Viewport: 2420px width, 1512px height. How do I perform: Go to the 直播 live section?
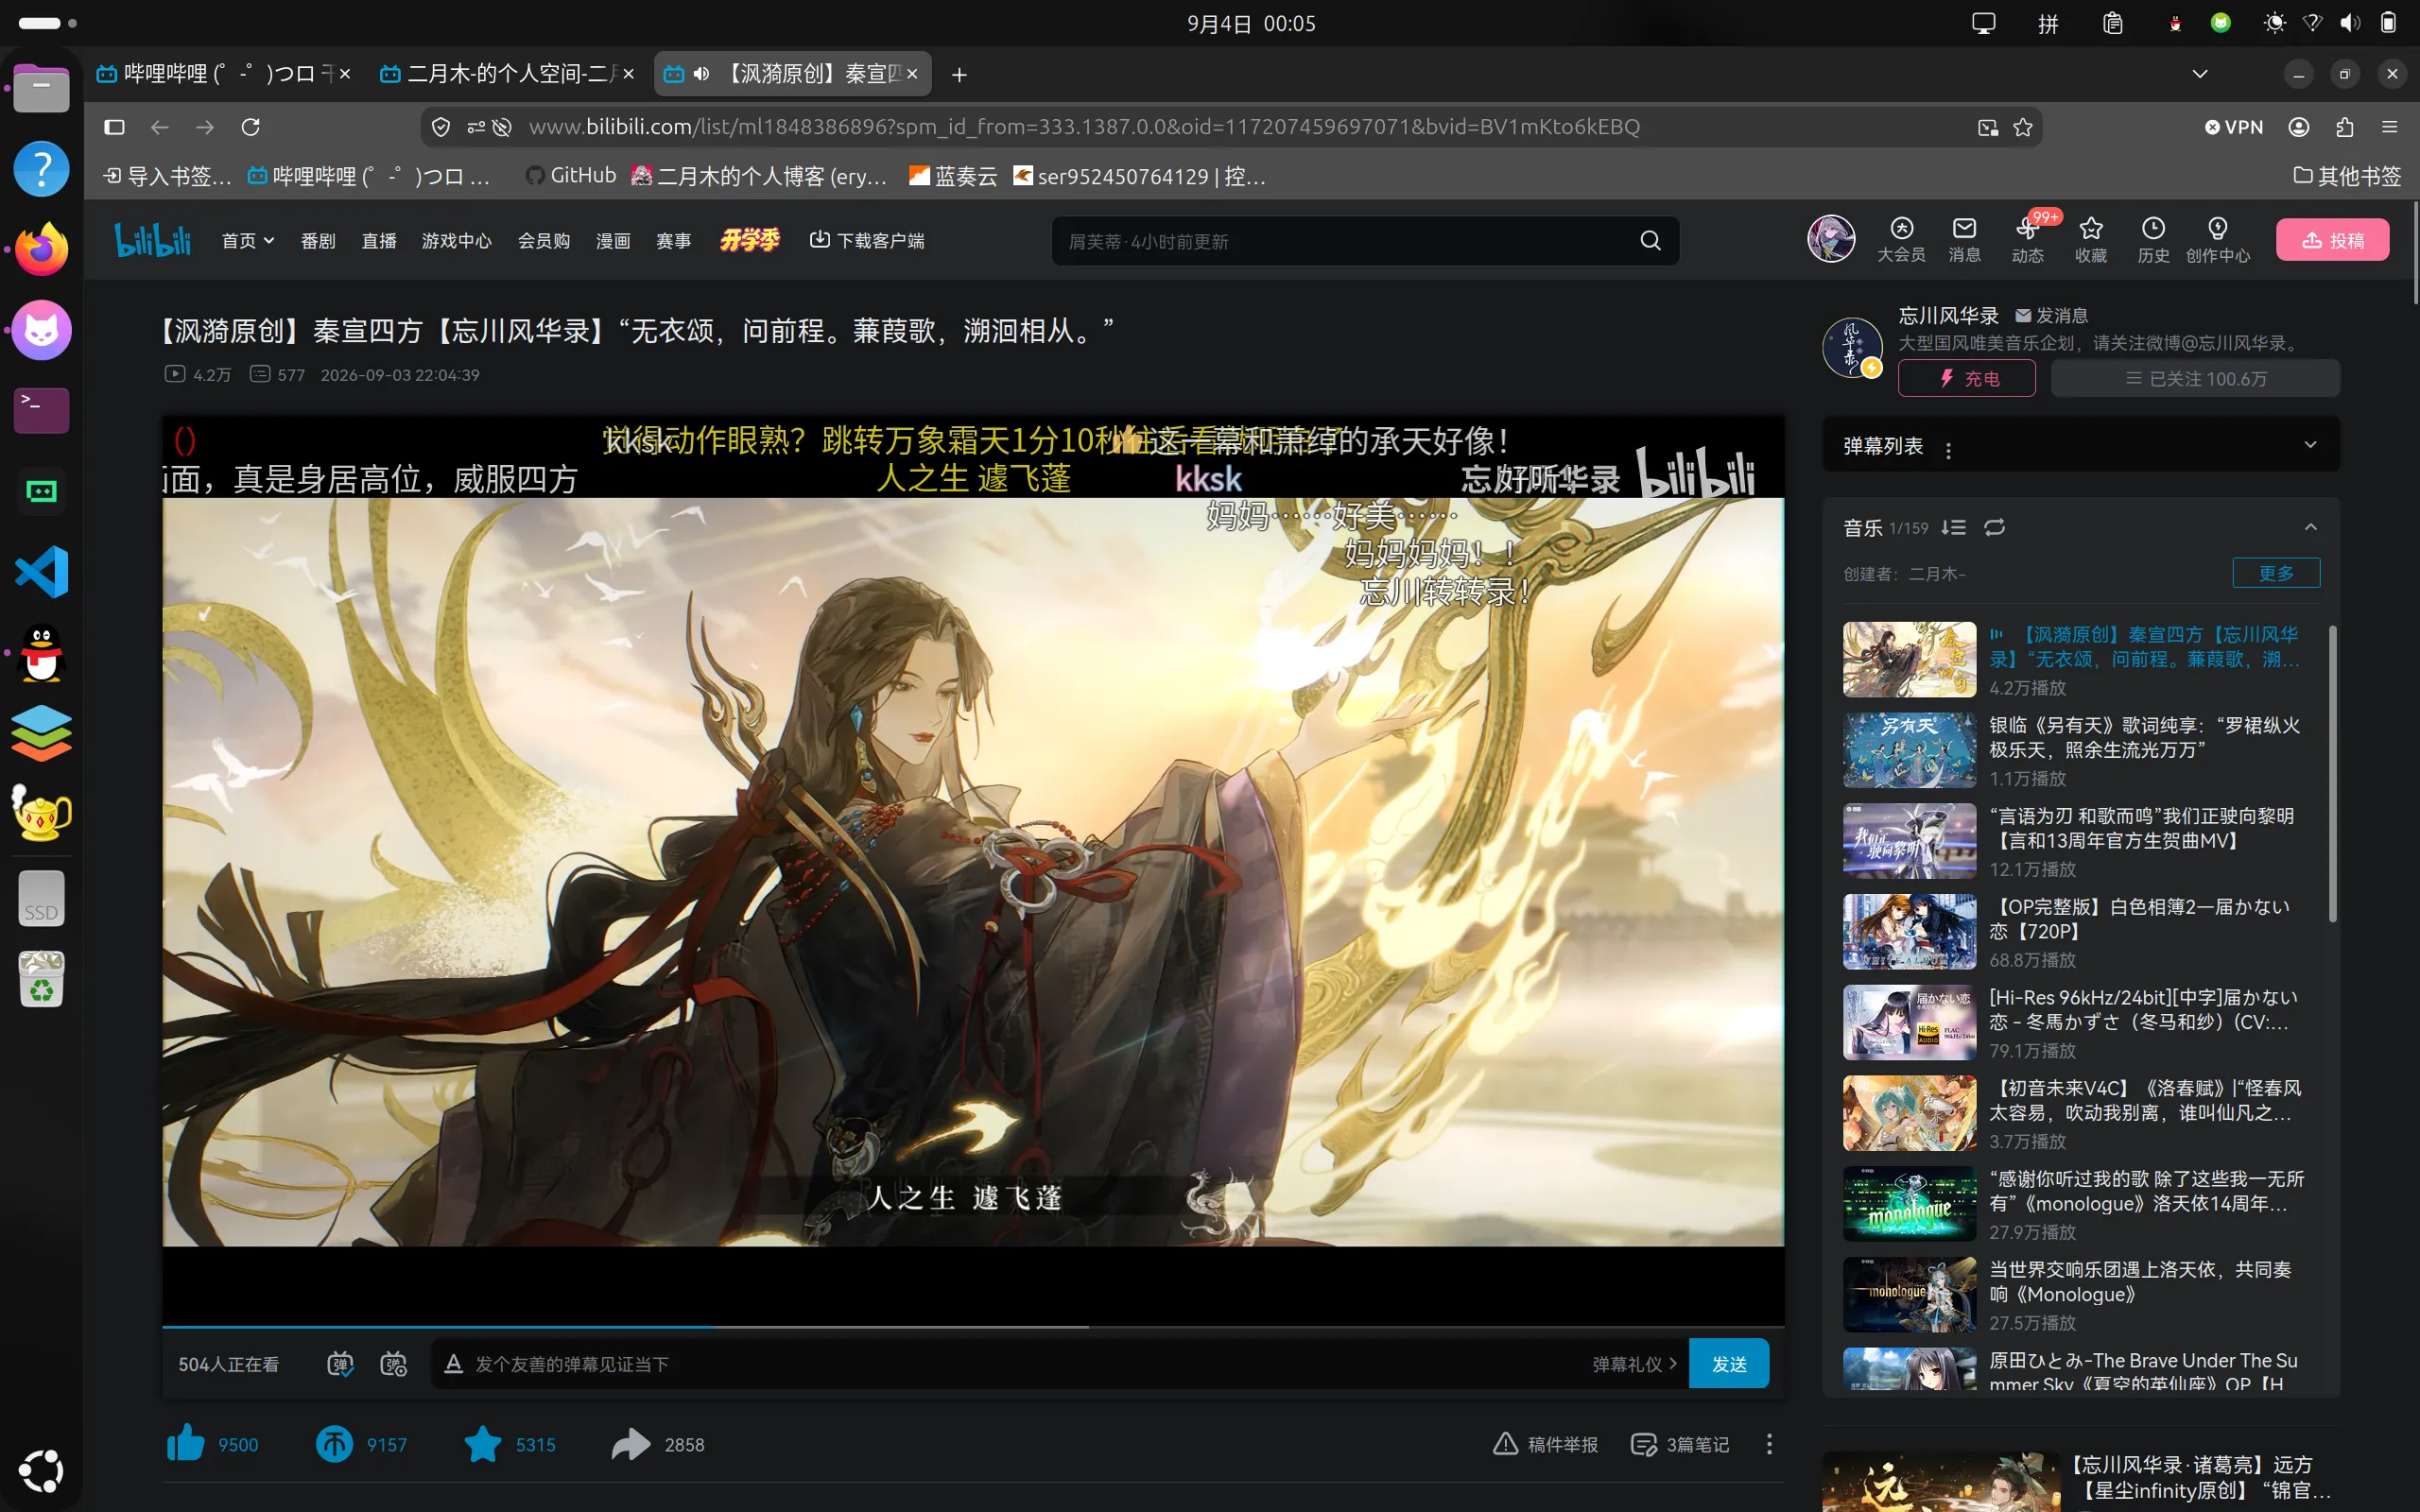379,241
